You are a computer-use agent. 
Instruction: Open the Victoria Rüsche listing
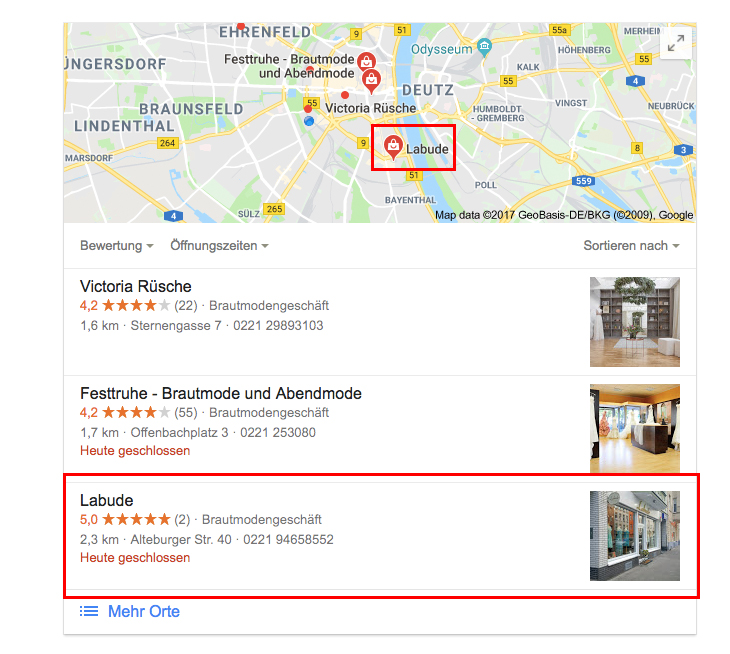click(135, 286)
